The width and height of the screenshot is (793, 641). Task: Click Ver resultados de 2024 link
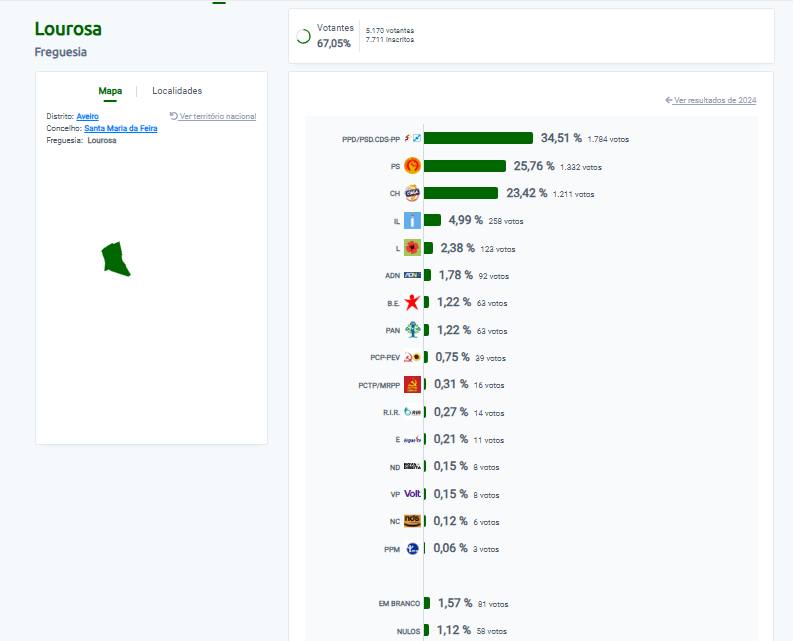tap(715, 100)
